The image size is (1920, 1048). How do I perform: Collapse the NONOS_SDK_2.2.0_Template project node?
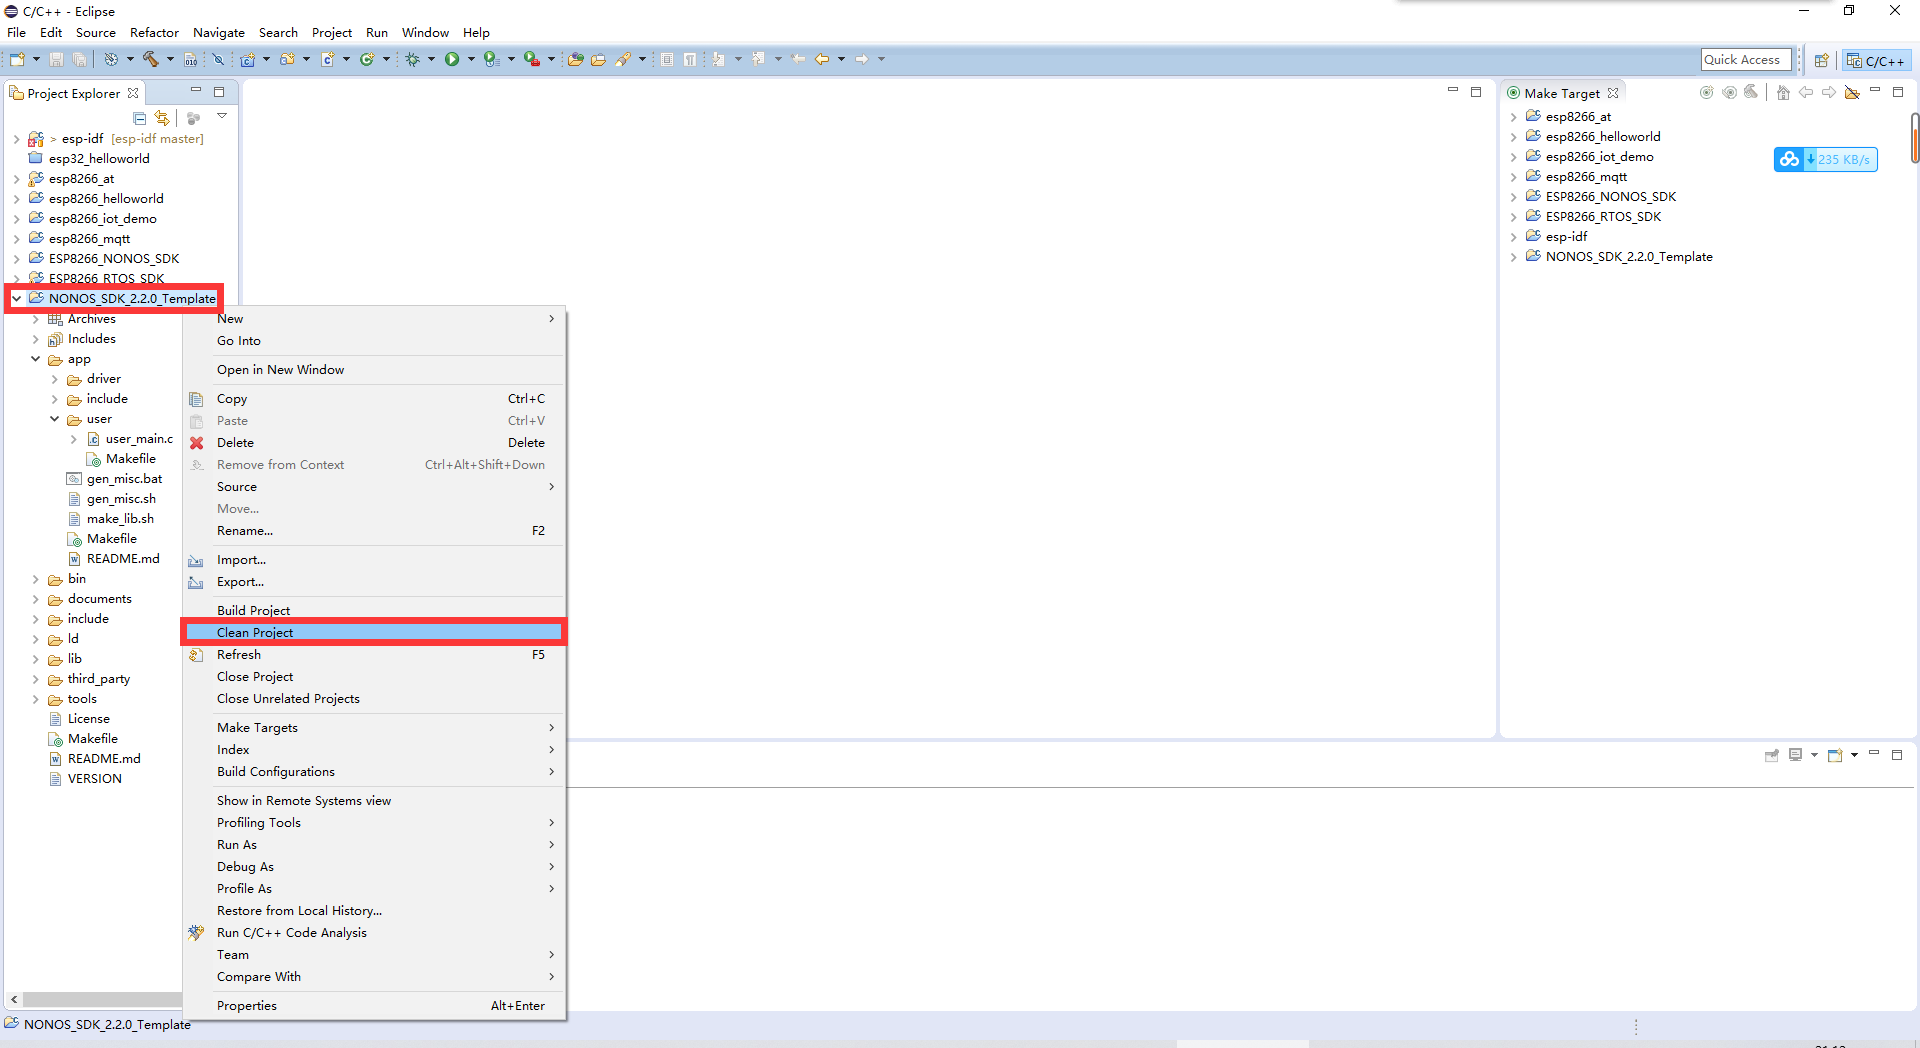point(16,298)
